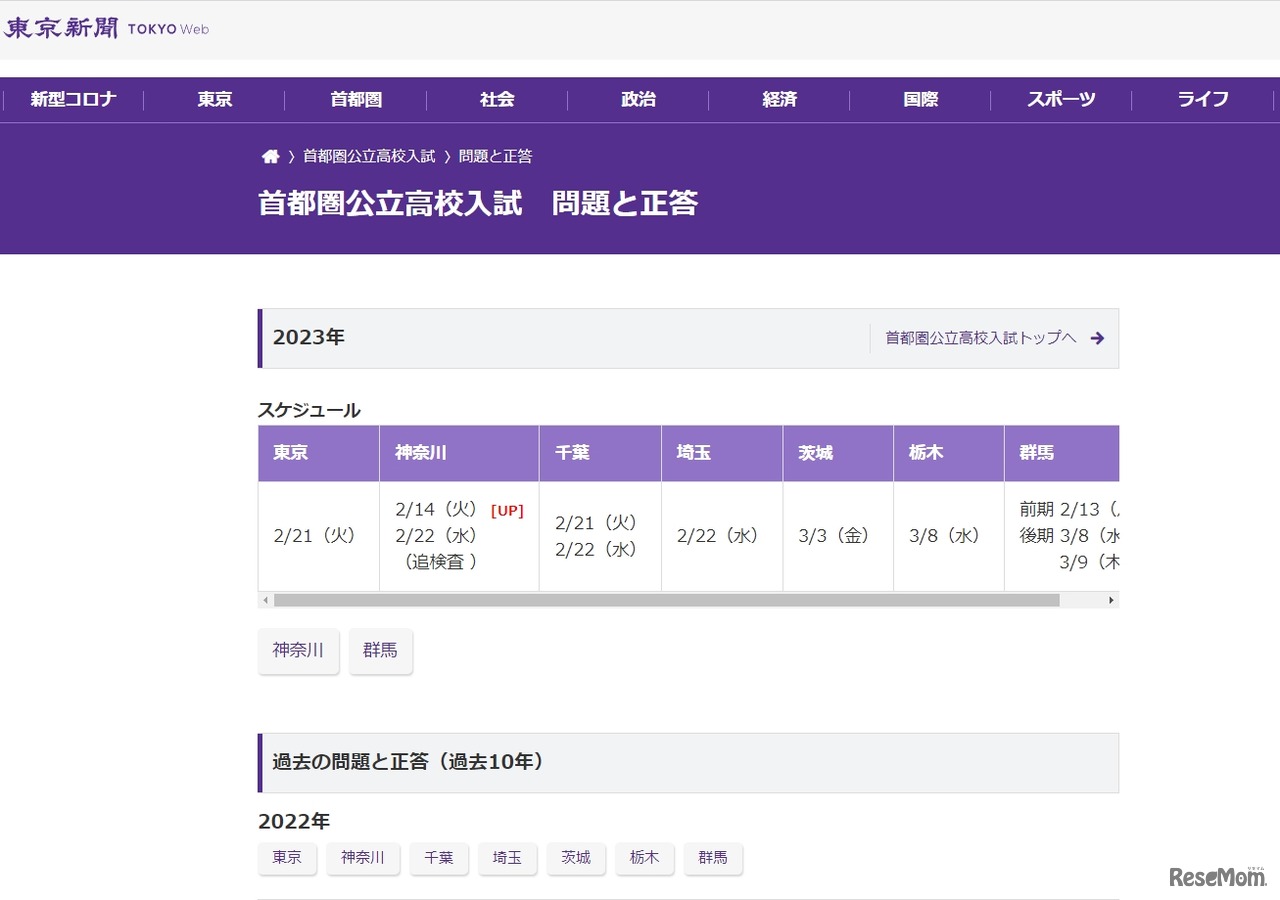This screenshot has height=900, width=1280.
Task: Navigate to the 国際 section
Action: pyautogui.click(x=919, y=100)
